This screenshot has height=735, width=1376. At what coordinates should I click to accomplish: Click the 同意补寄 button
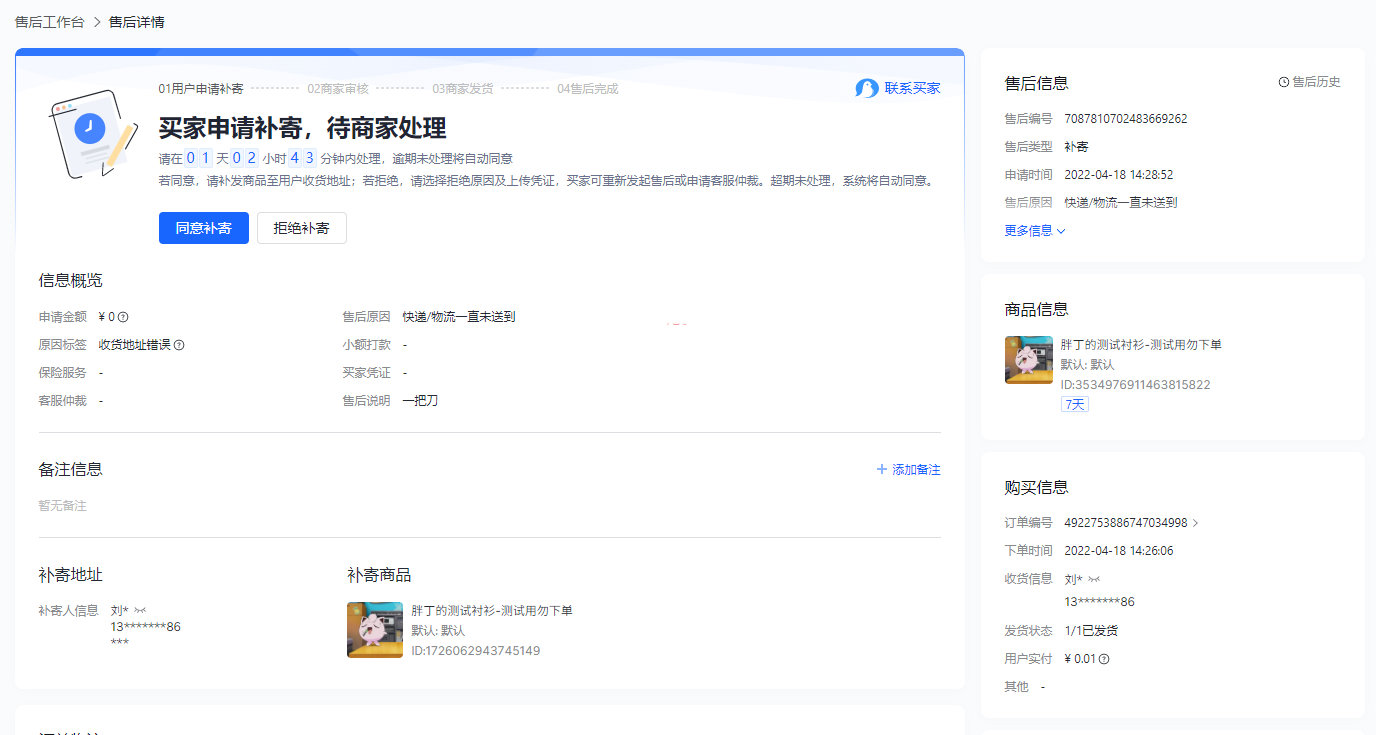[x=203, y=228]
